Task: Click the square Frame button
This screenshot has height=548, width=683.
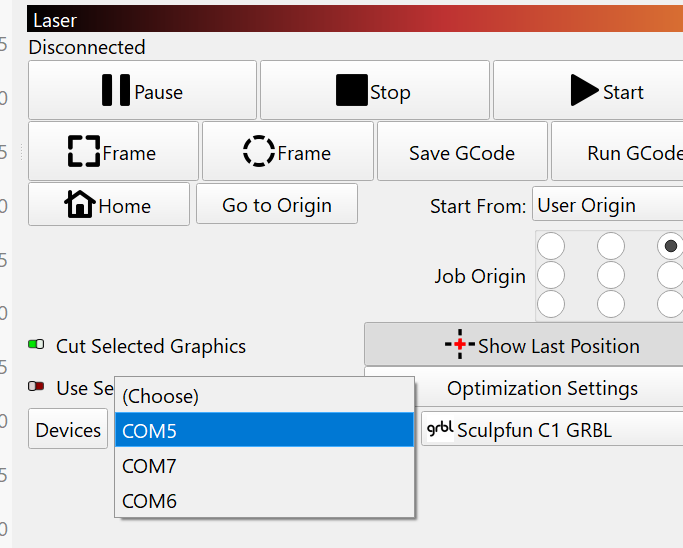Action: (x=113, y=152)
